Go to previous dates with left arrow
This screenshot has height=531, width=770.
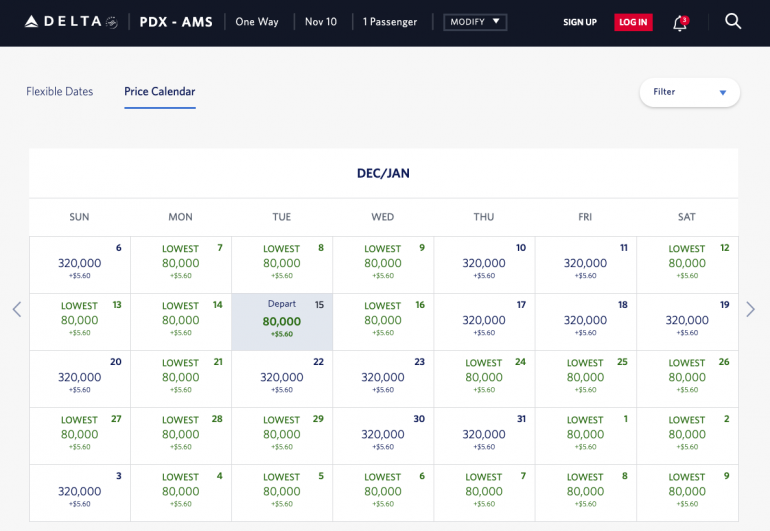[17, 309]
